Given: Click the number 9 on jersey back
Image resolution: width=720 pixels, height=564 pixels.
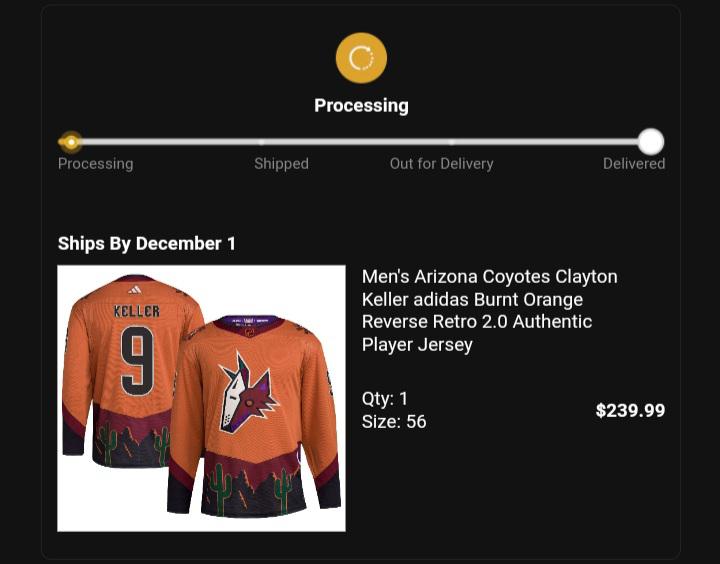Looking at the screenshot, I should click(x=137, y=361).
